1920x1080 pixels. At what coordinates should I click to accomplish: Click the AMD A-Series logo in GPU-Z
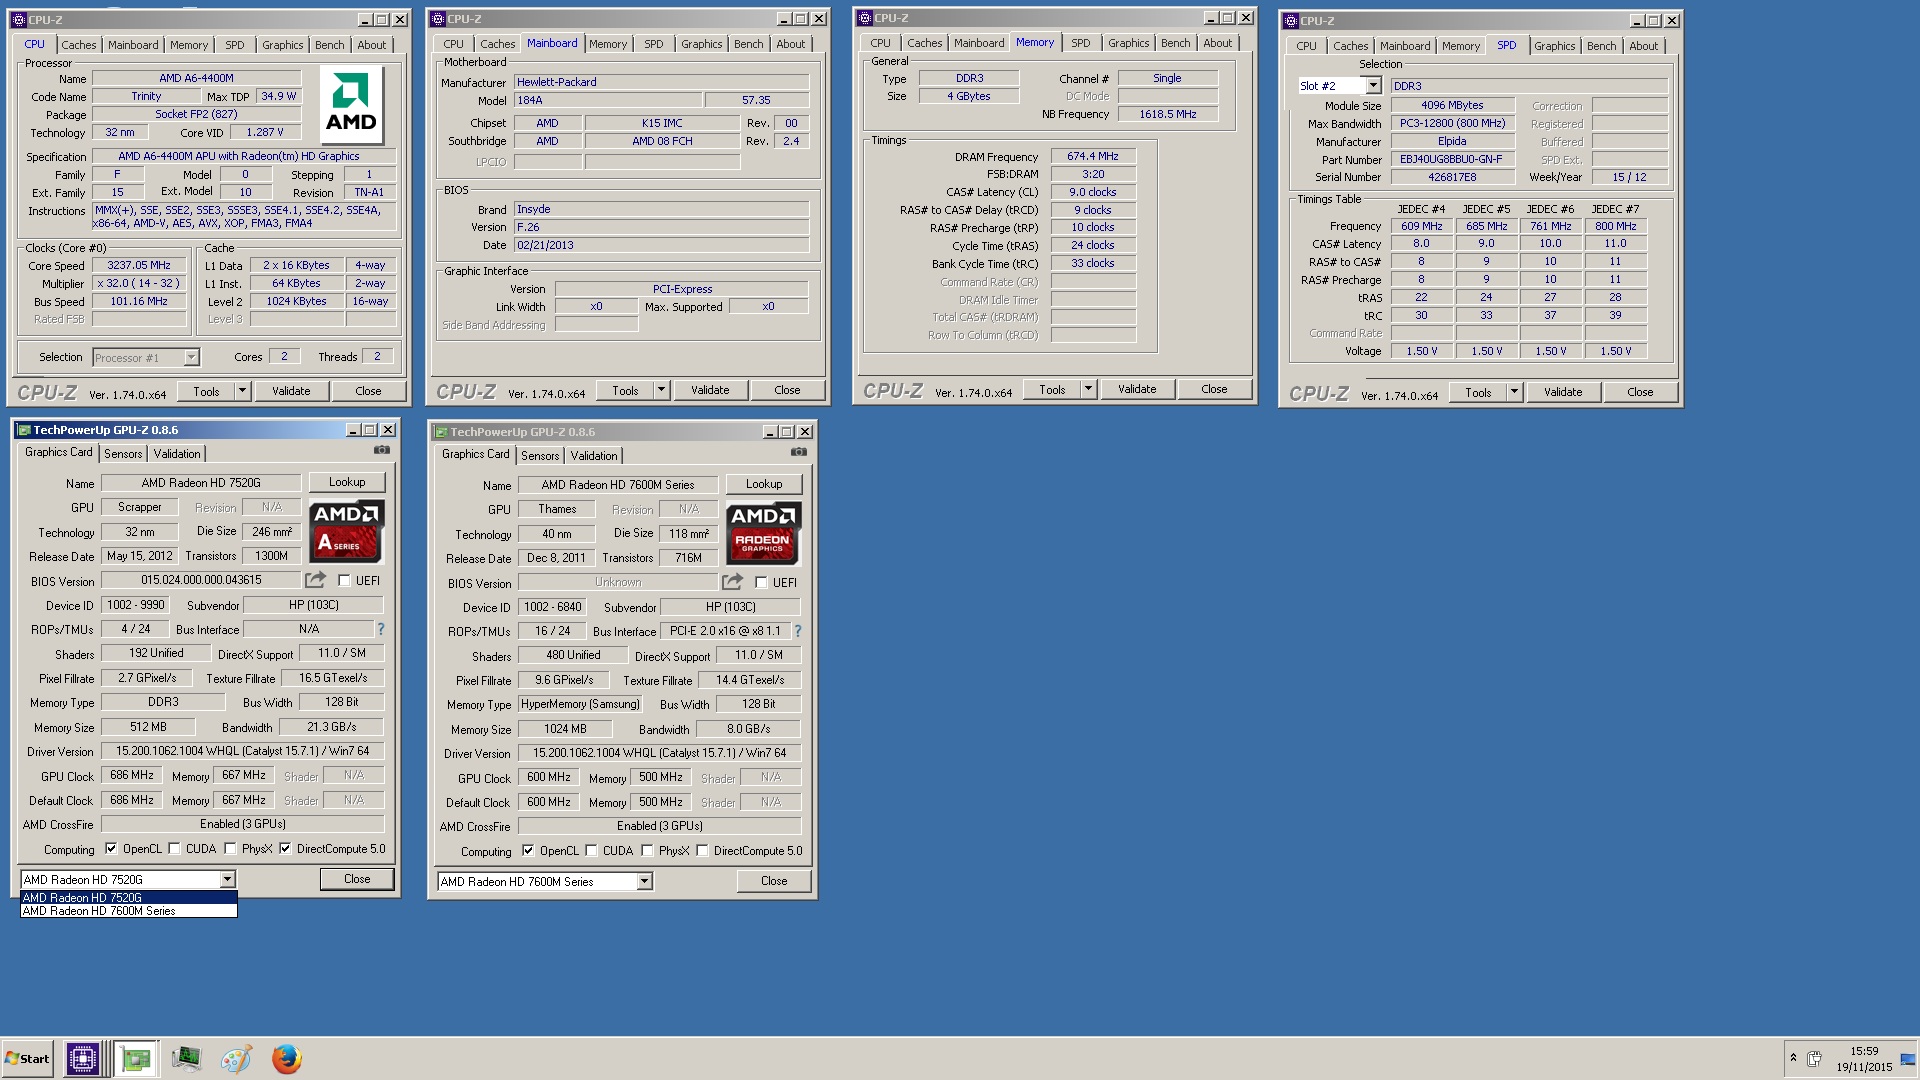coord(346,531)
